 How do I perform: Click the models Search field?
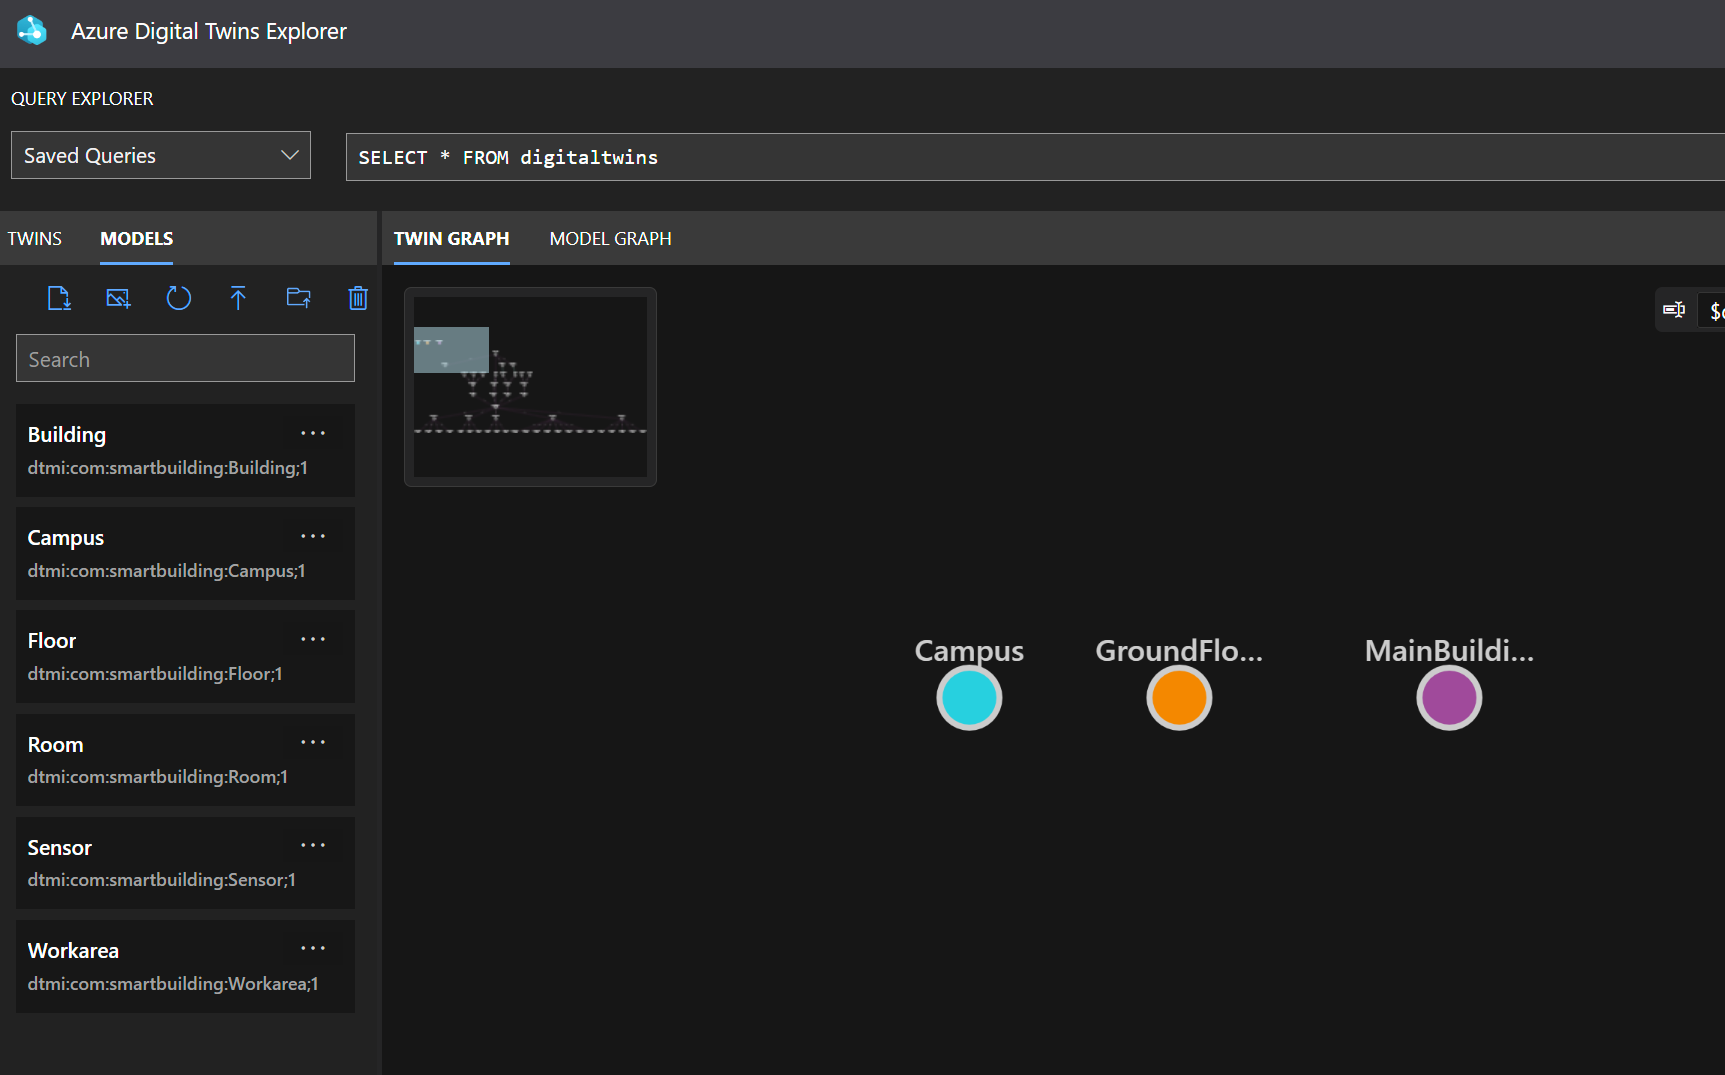185,358
